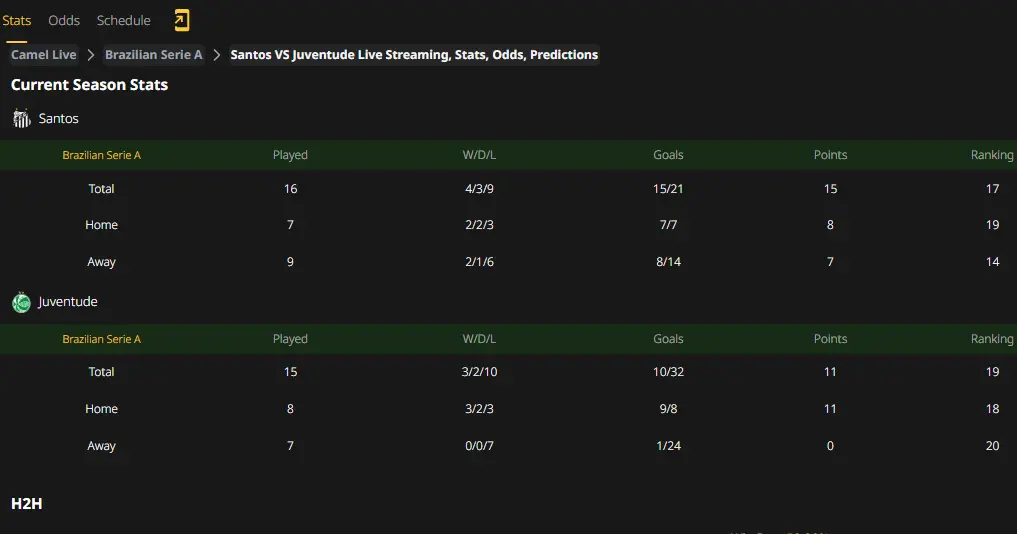This screenshot has width=1017, height=534.
Task: Click the Santos VS Juventude breadcrumb title
Action: click(x=414, y=55)
